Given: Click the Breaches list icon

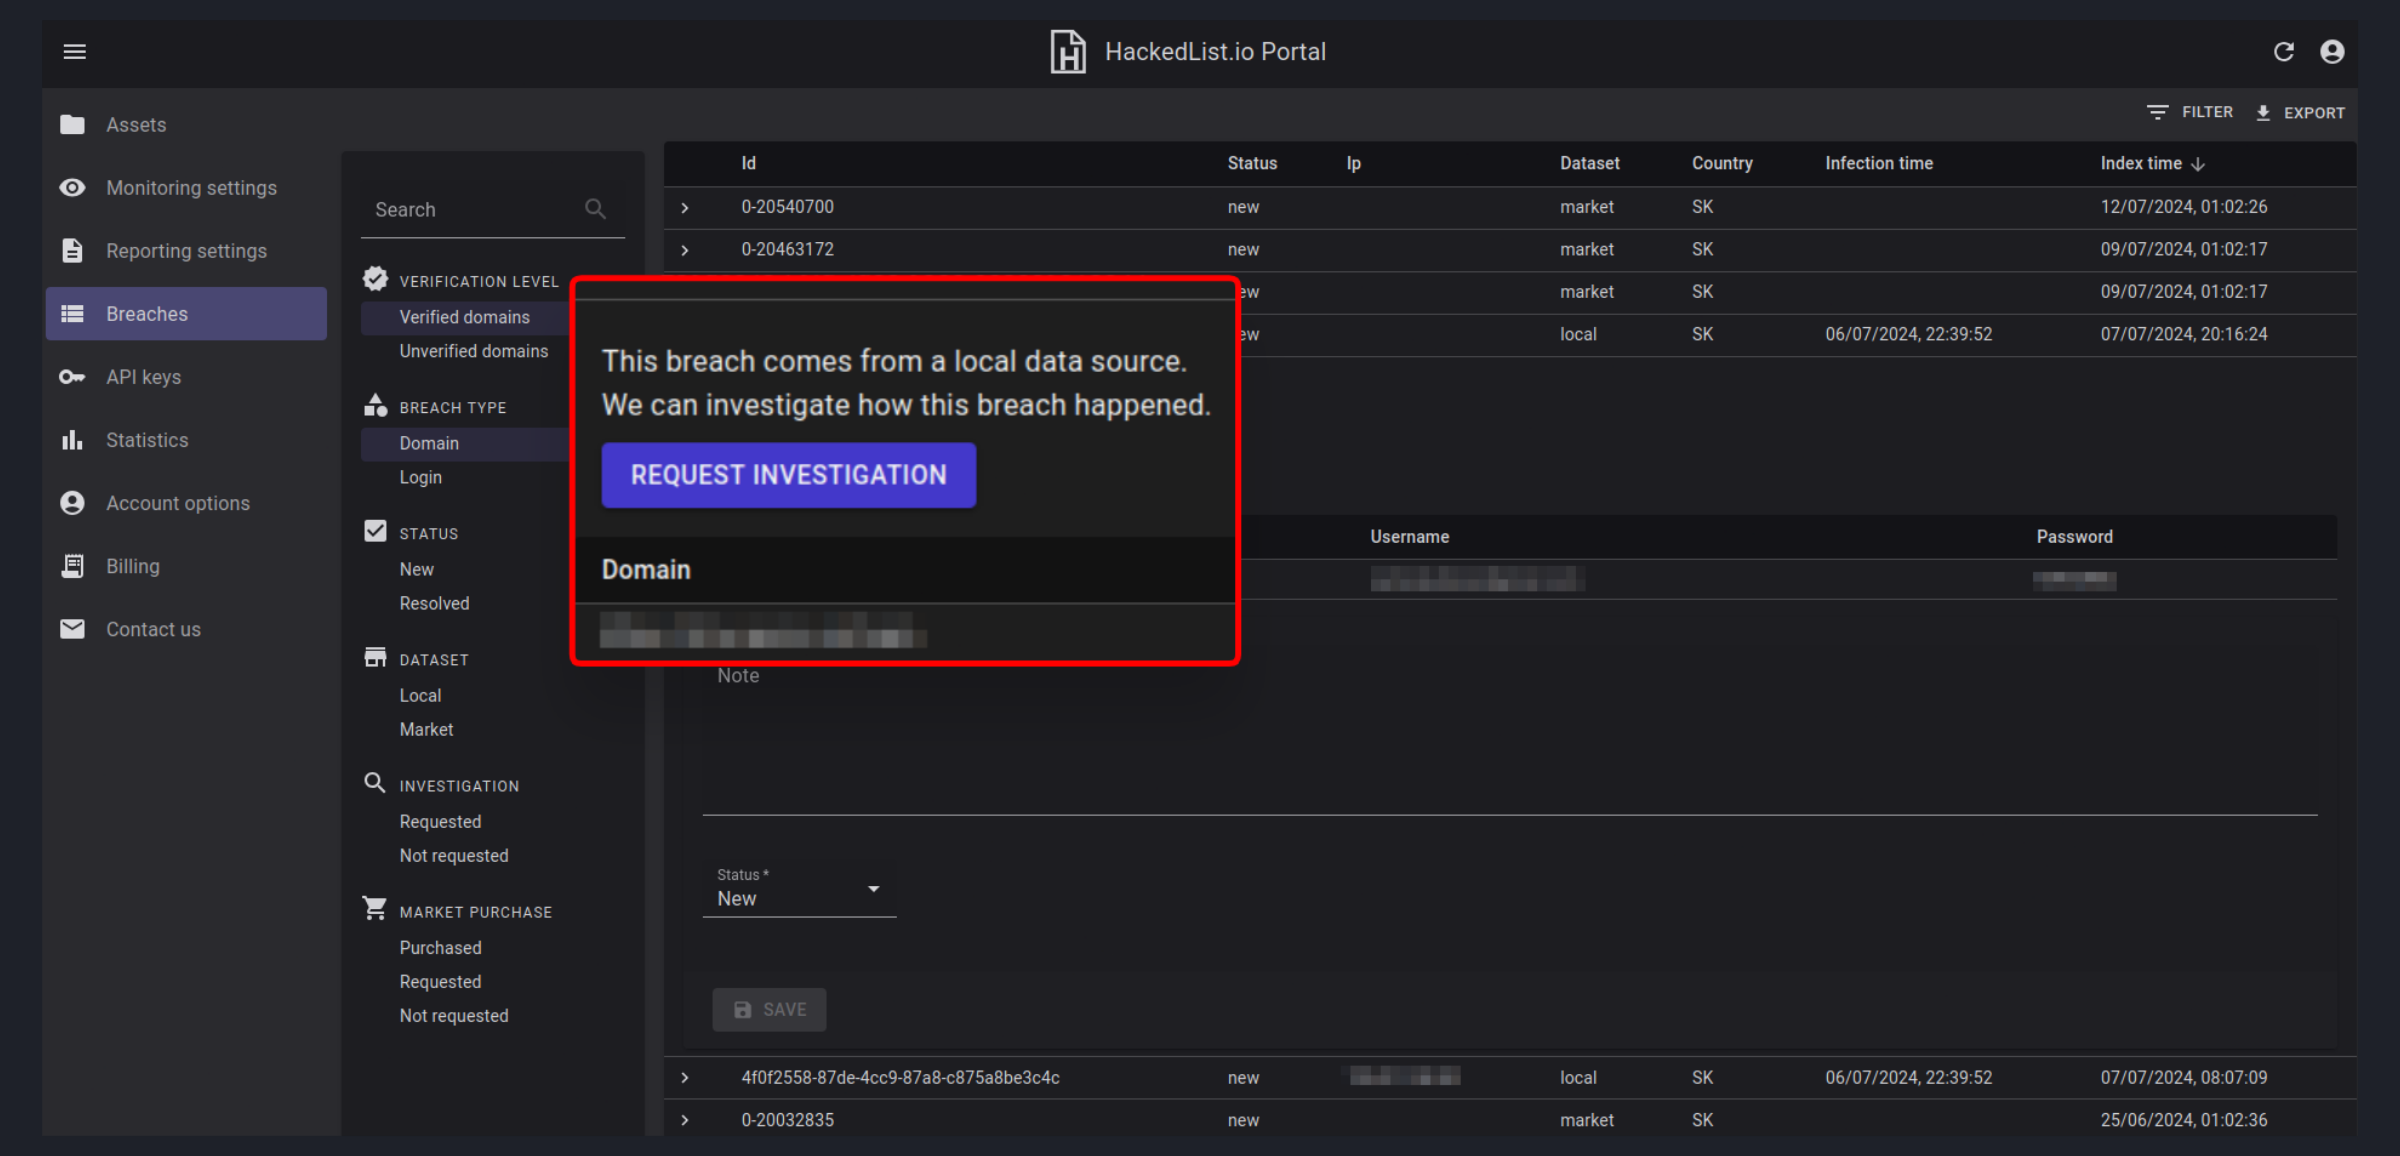Looking at the screenshot, I should coord(72,313).
